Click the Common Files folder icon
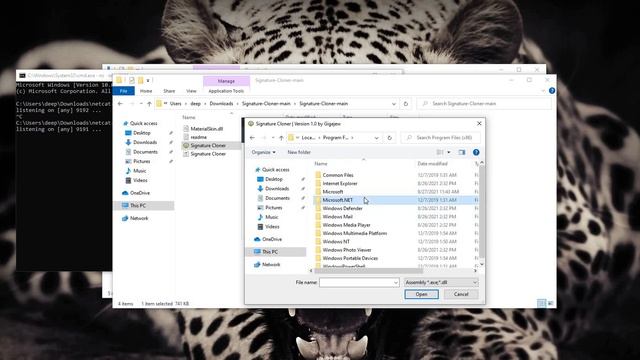 (318, 175)
